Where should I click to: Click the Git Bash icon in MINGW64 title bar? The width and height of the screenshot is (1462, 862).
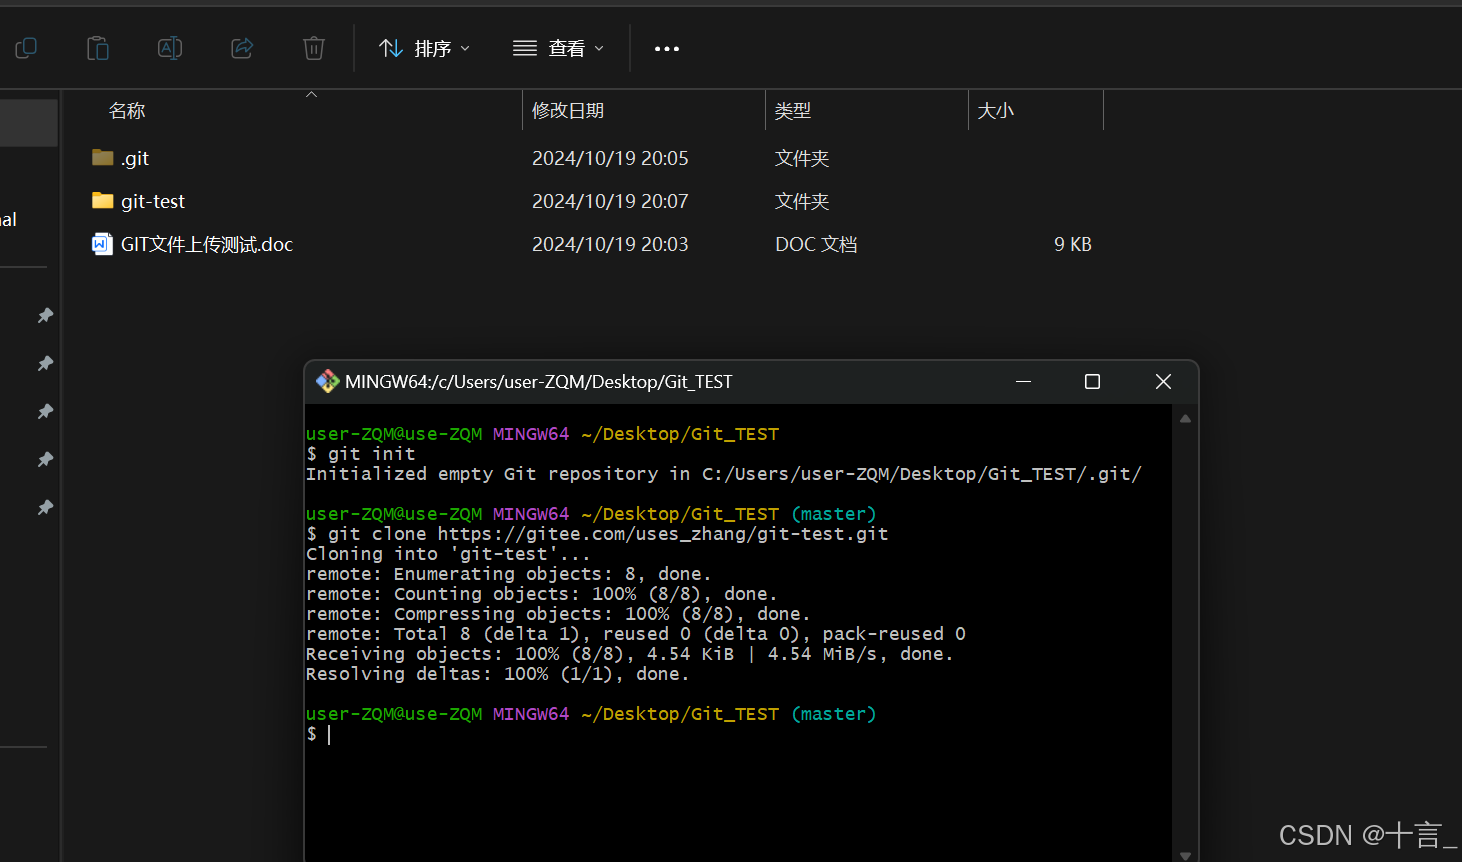coord(327,381)
